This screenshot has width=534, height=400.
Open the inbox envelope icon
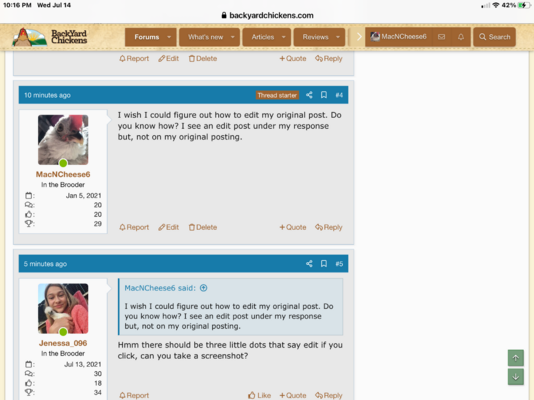[441, 37]
